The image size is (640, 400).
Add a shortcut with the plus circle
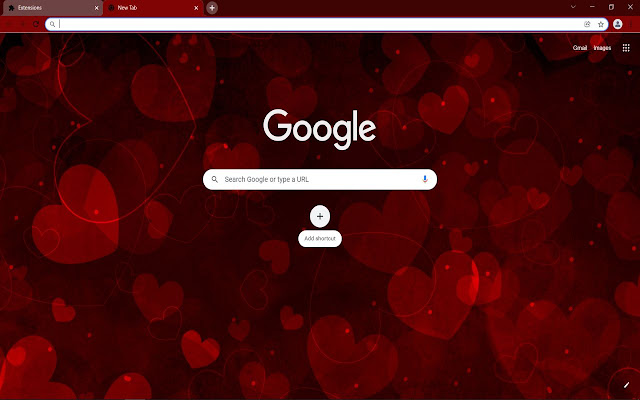point(320,216)
